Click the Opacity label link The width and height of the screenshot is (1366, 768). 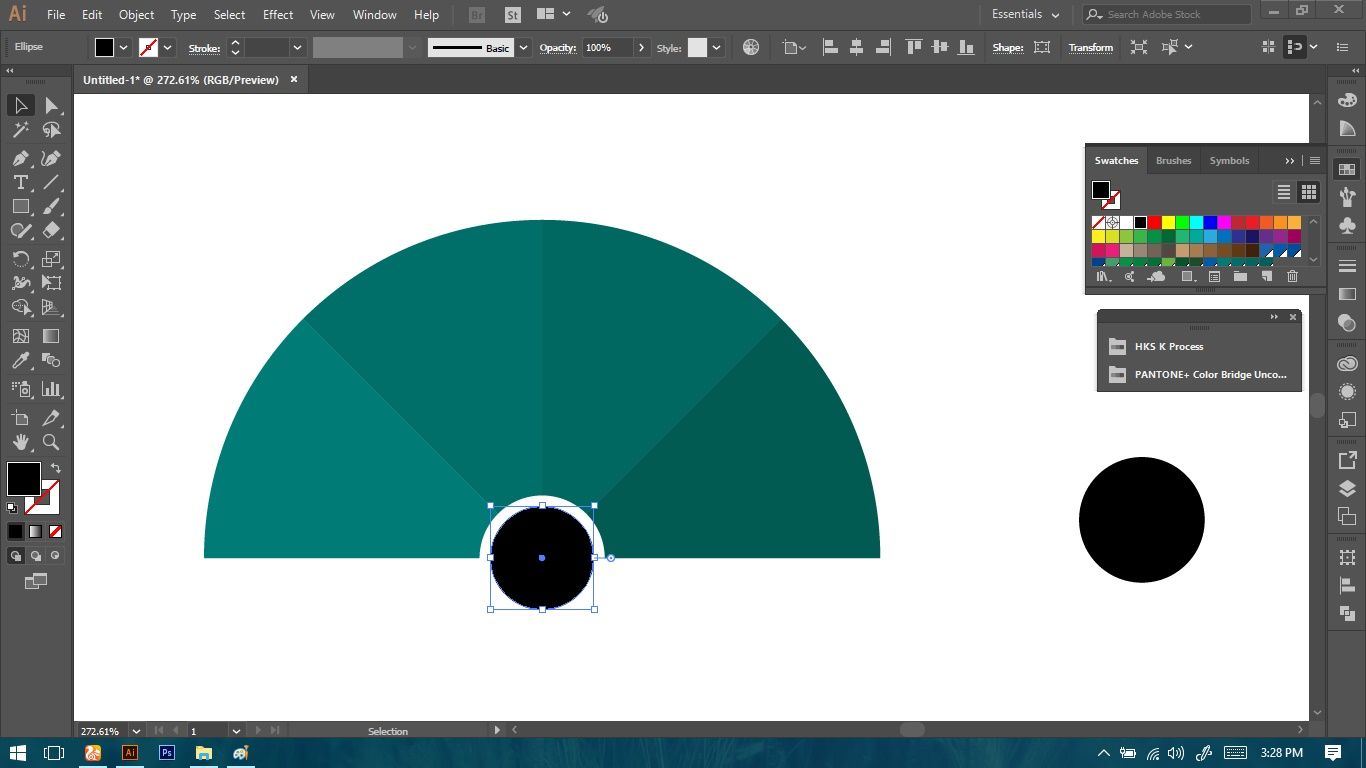click(558, 47)
